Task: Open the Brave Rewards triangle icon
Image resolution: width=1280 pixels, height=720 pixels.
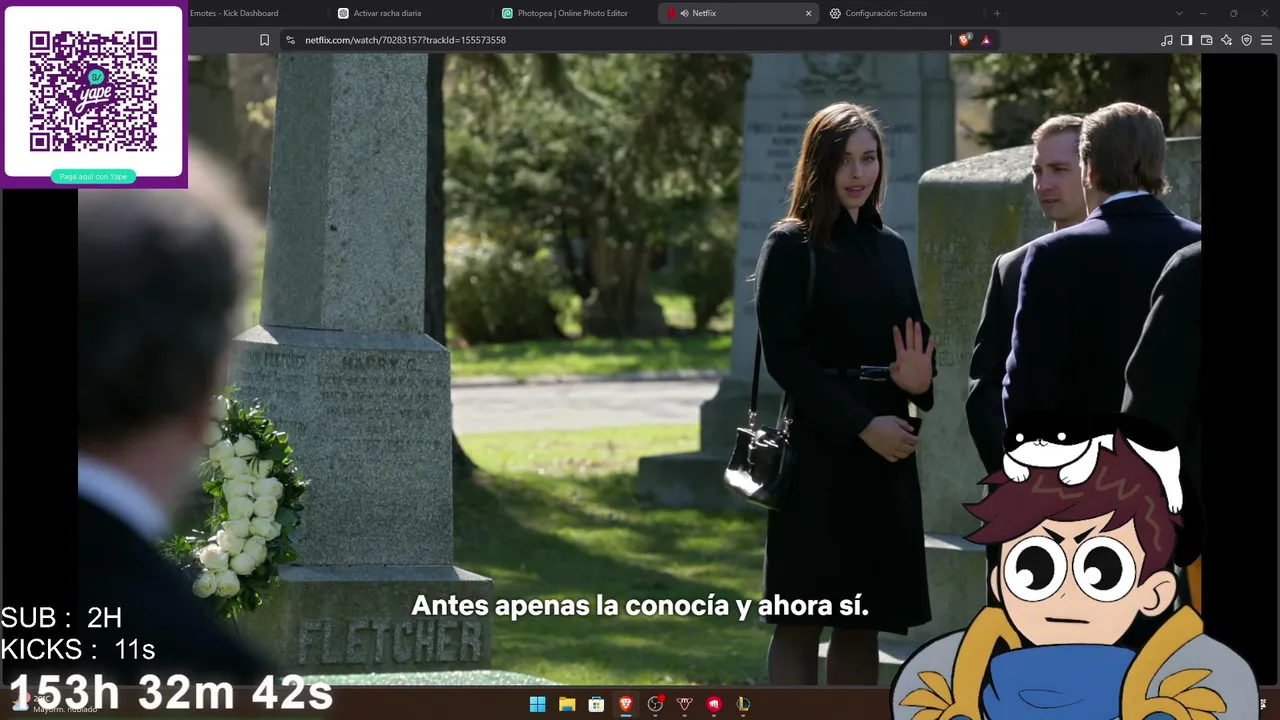Action: (x=986, y=40)
